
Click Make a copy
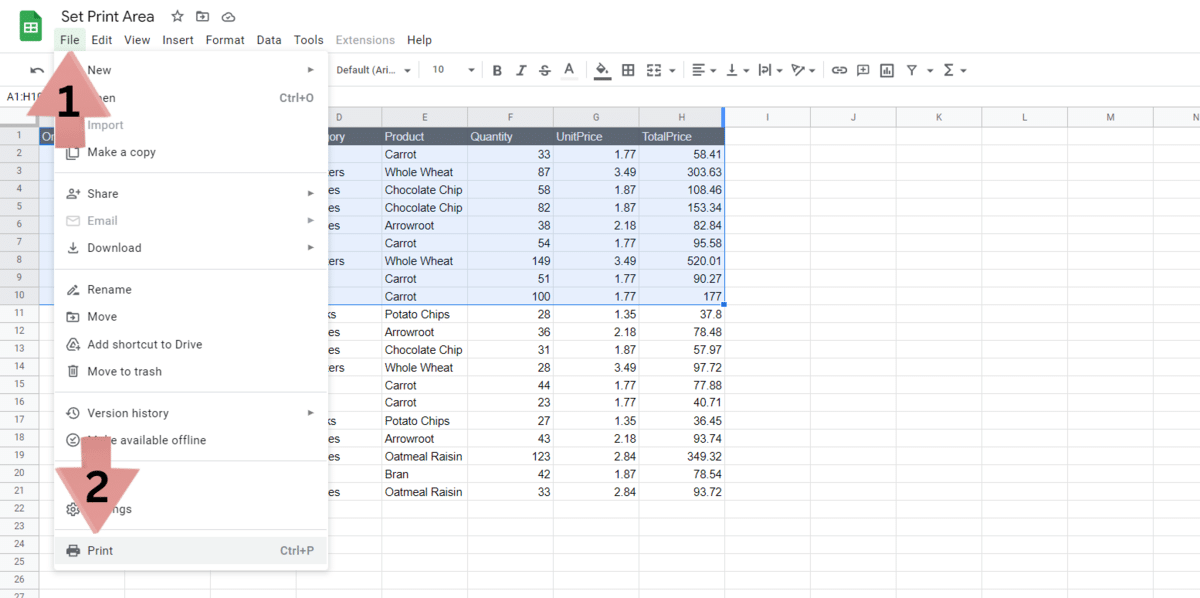123,152
